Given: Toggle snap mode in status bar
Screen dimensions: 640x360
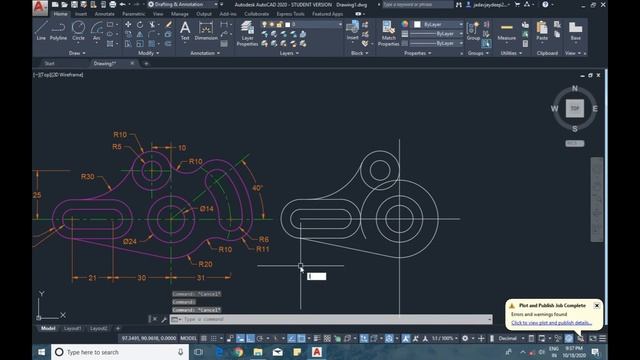Looking at the screenshot, I should (x=213, y=338).
